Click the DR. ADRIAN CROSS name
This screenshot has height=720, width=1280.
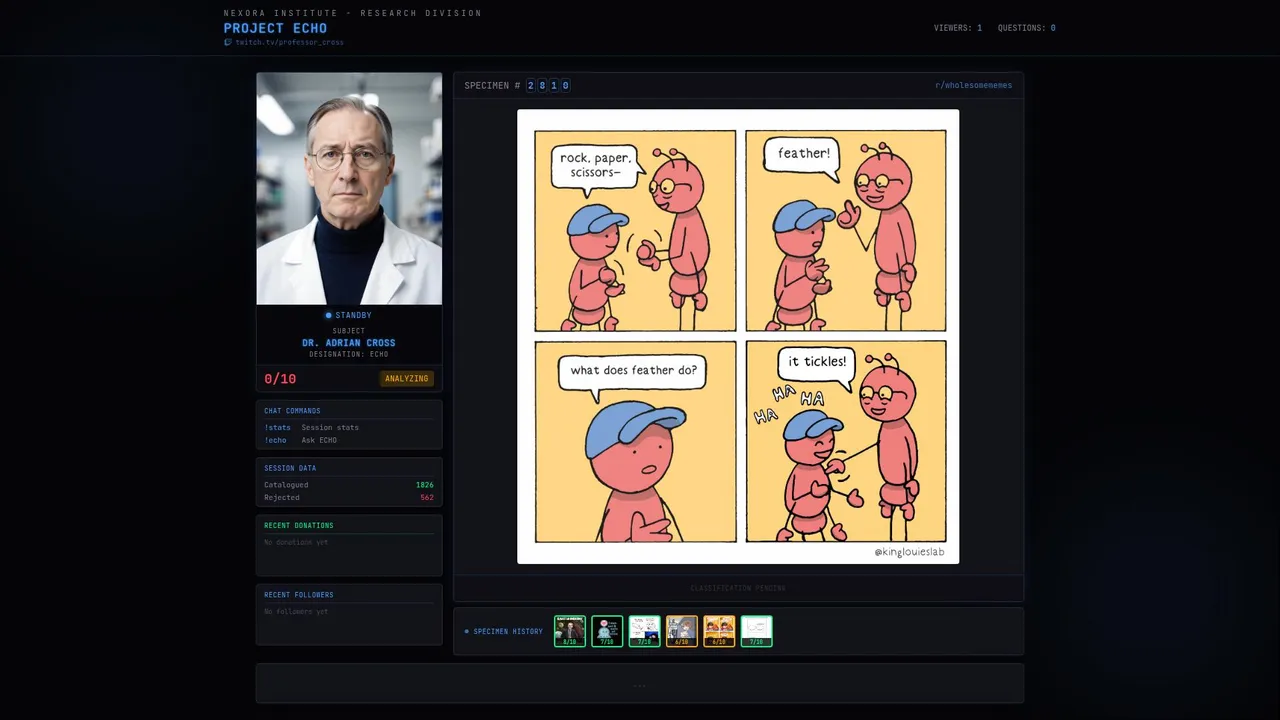click(349, 343)
